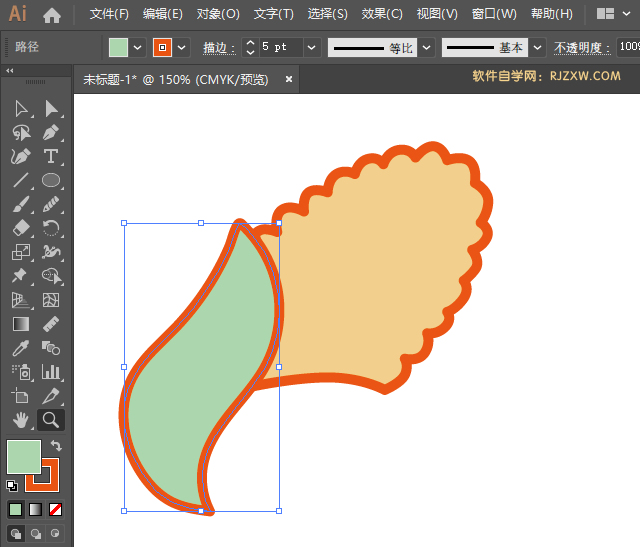Set paint mode to None
The image size is (640, 547).
(x=56, y=509)
